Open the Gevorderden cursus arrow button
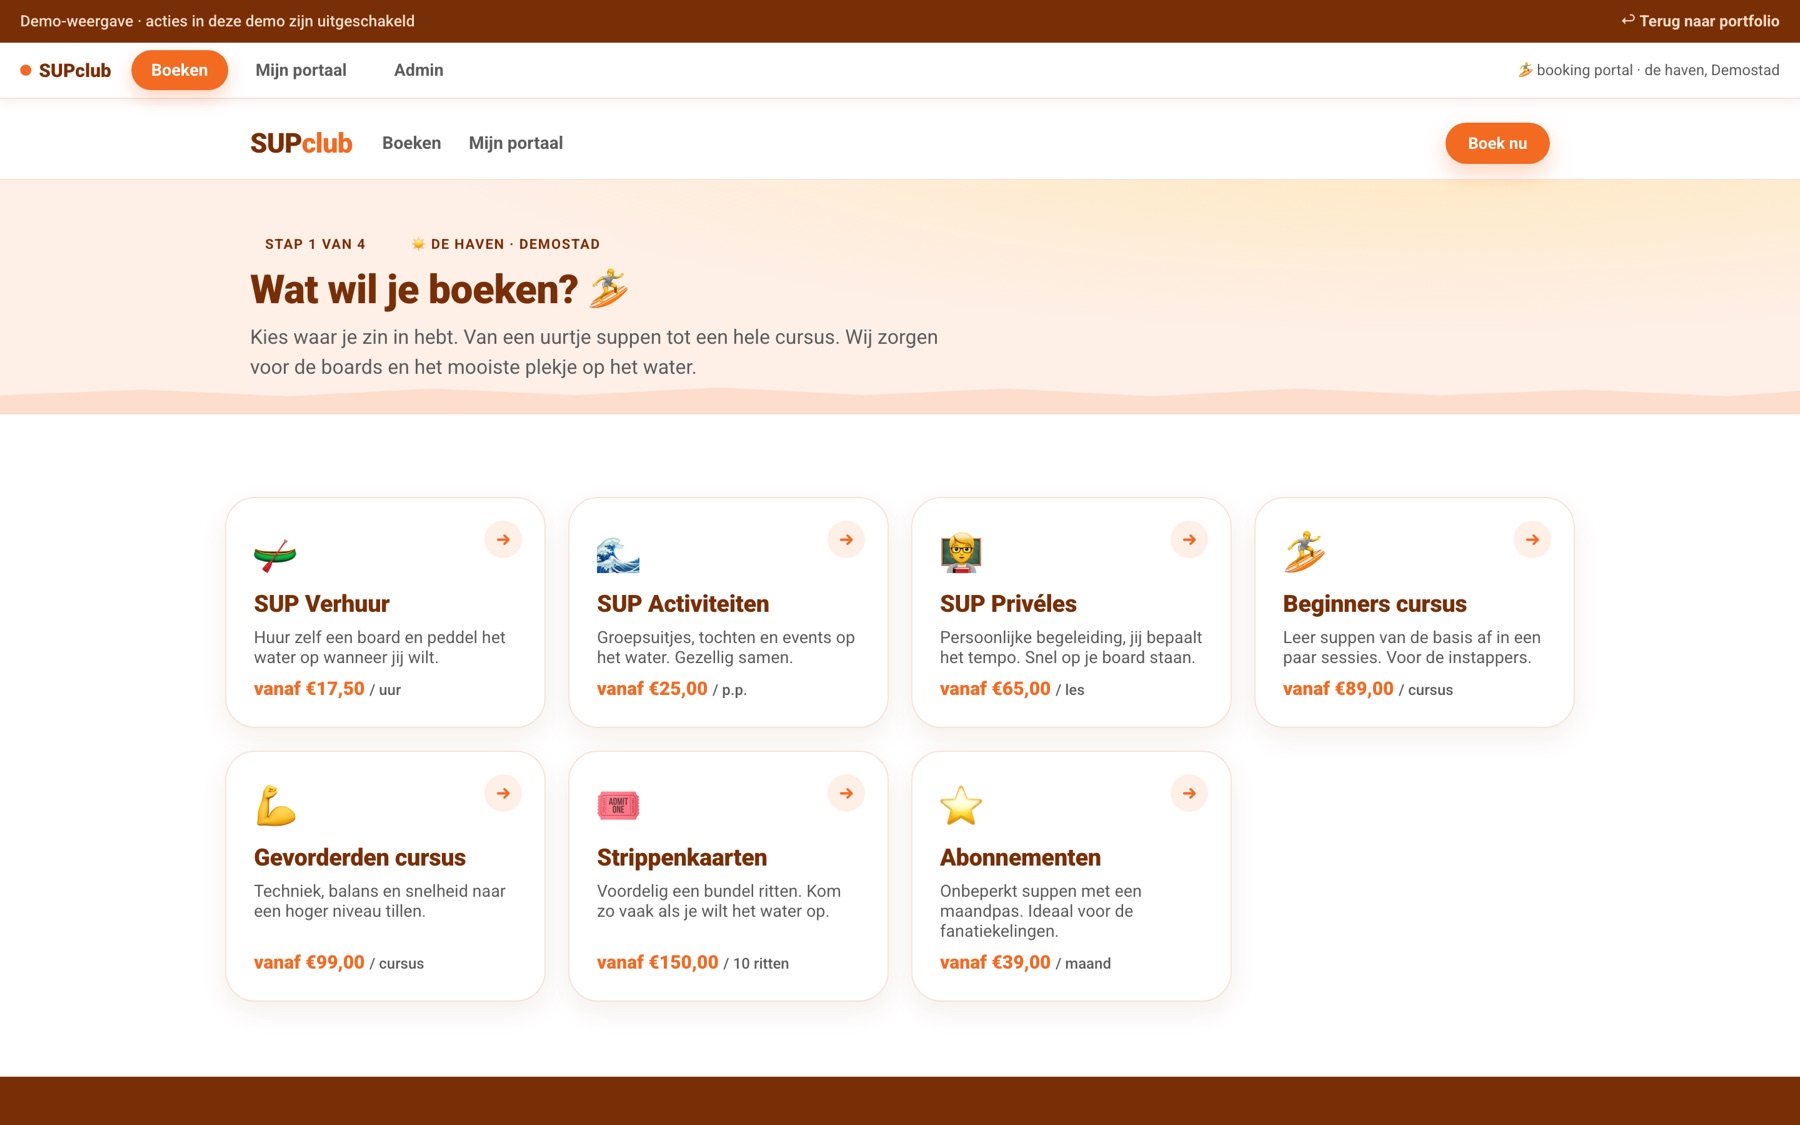 (x=503, y=794)
